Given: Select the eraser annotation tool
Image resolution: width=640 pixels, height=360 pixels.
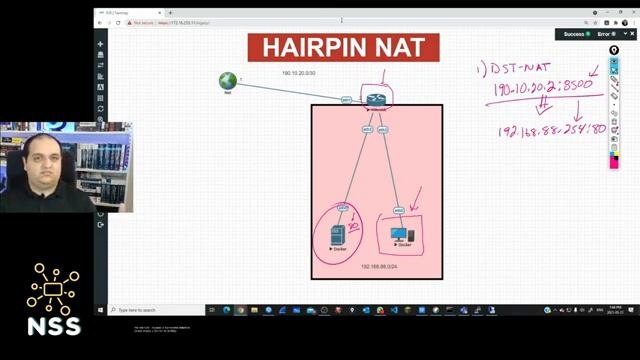Looking at the screenshot, I should click(x=614, y=96).
